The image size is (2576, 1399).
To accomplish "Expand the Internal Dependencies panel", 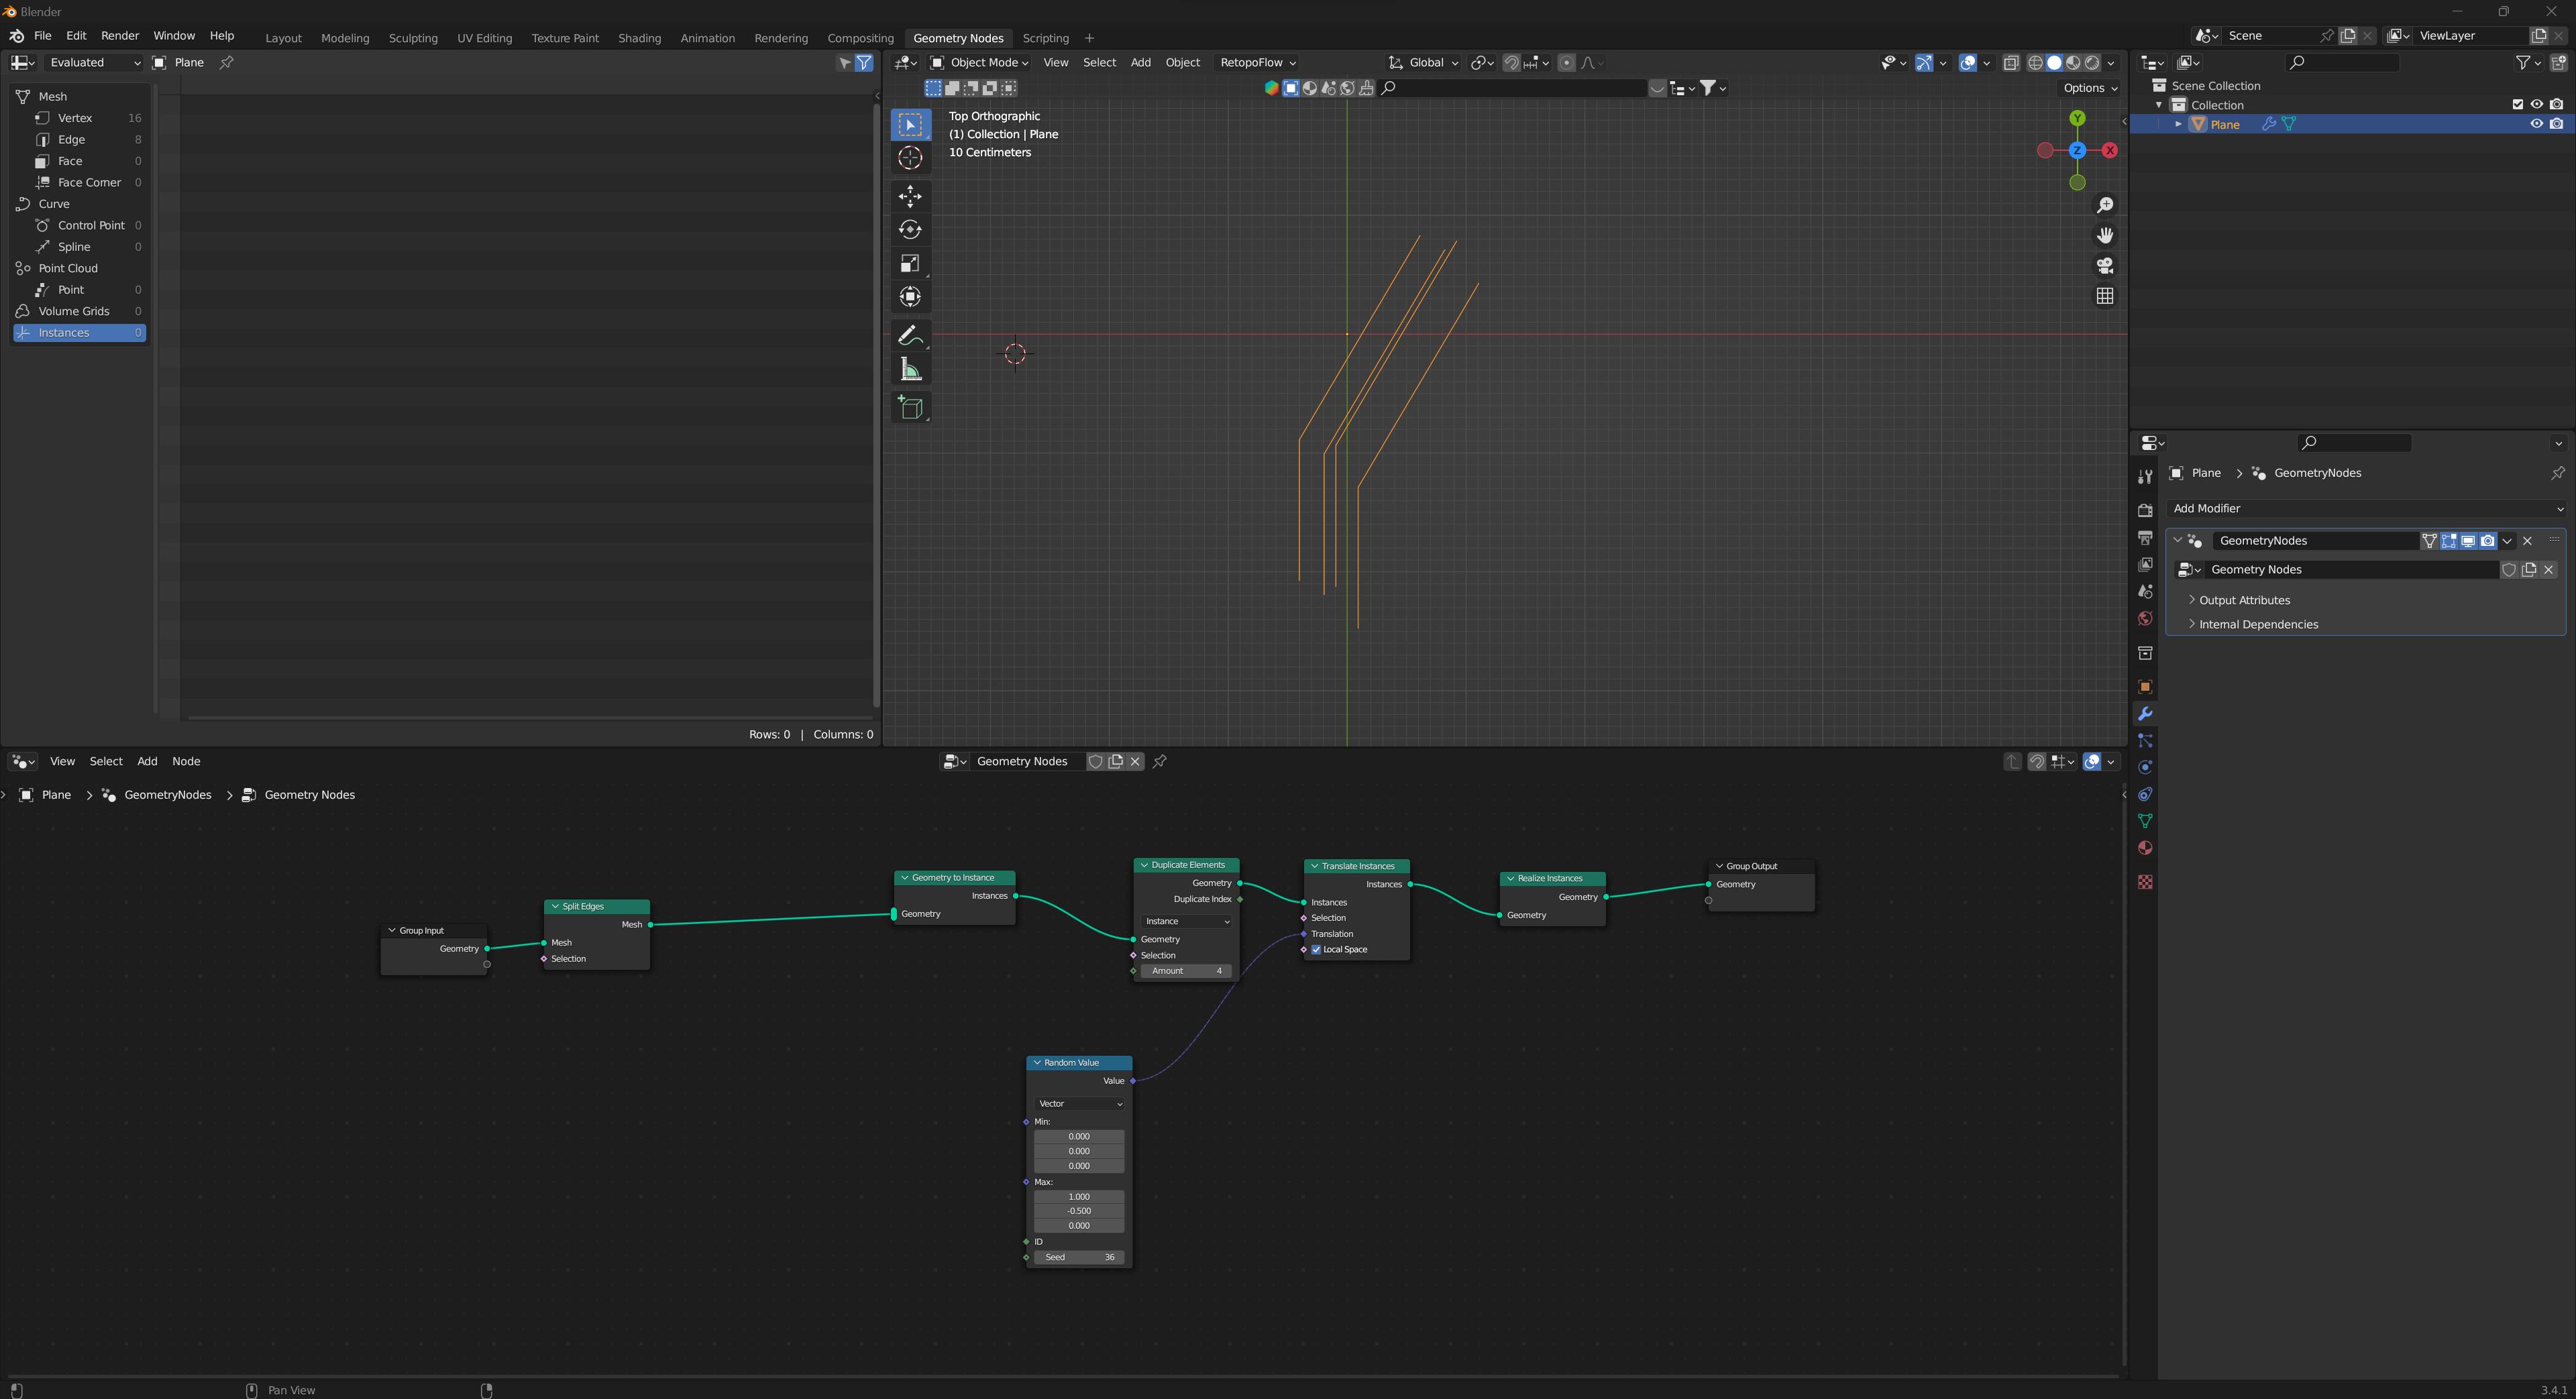I will coord(2257,624).
